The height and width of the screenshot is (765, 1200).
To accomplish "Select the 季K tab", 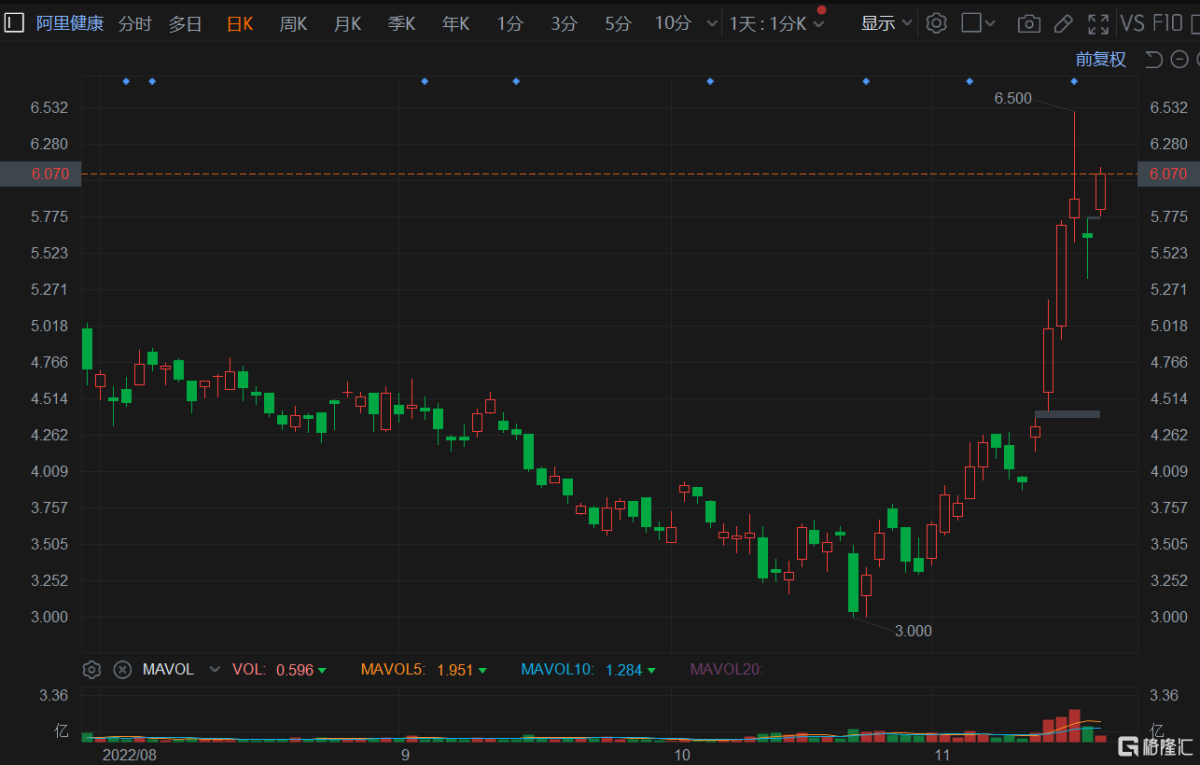I will click(x=401, y=23).
